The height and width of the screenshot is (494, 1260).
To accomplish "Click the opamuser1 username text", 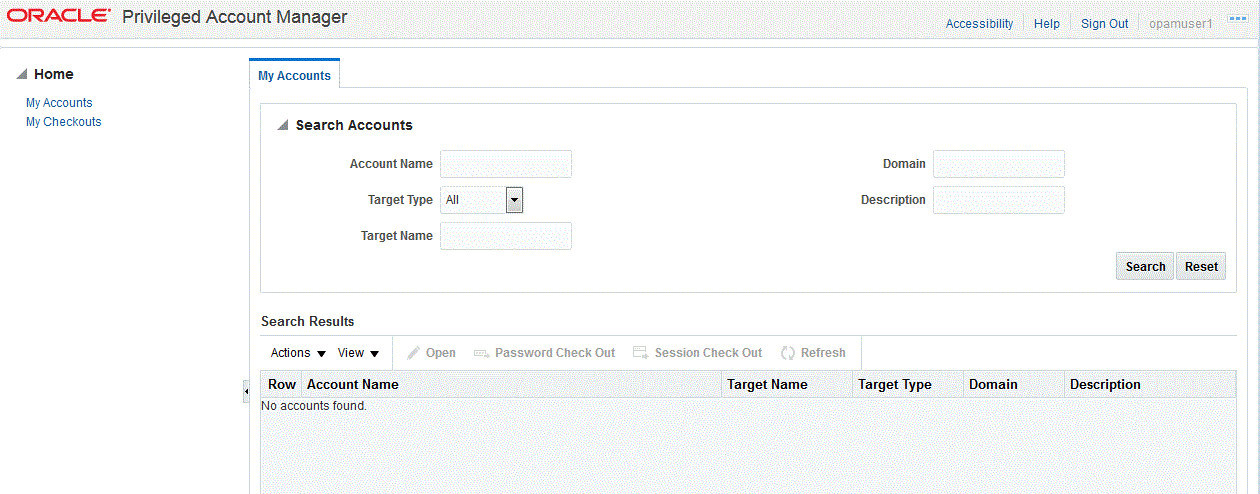I will coord(1181,24).
